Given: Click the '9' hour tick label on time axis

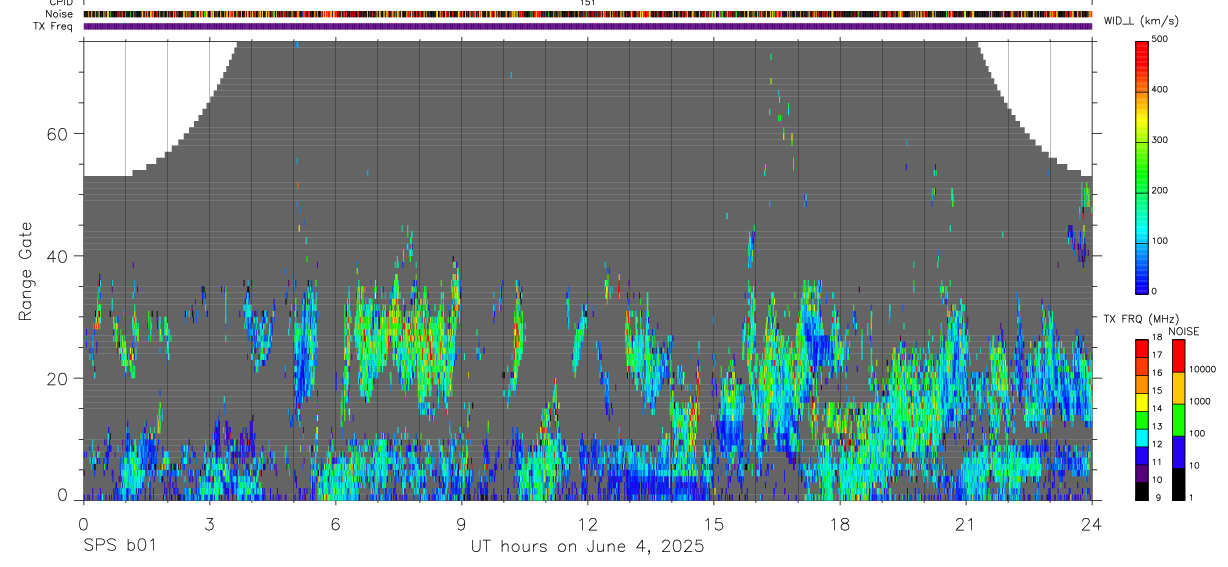Looking at the screenshot, I should (x=461, y=524).
